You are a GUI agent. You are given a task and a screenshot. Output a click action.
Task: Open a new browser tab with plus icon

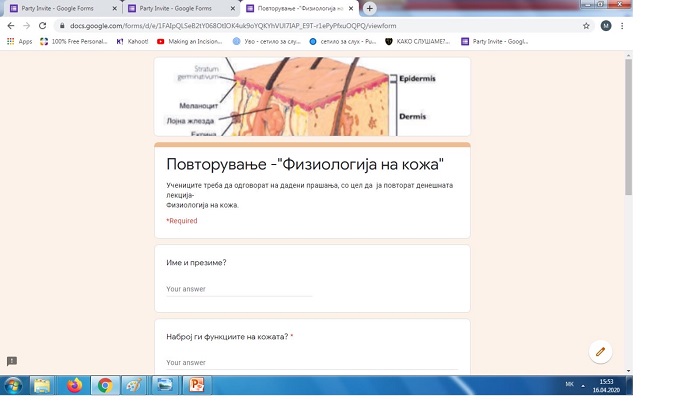click(x=370, y=8)
